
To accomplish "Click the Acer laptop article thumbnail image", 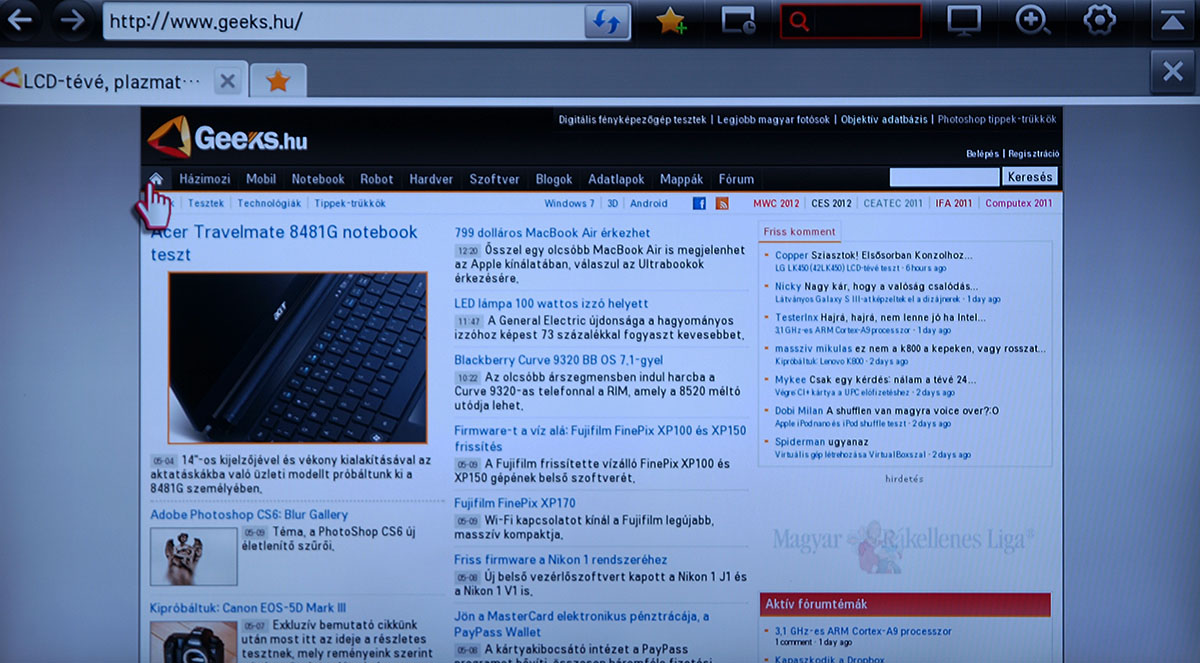I will click(x=297, y=357).
